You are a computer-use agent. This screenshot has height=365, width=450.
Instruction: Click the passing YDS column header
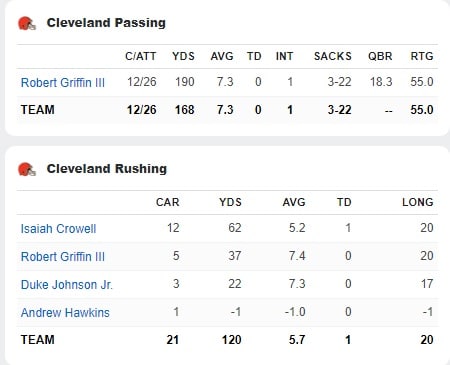(183, 56)
